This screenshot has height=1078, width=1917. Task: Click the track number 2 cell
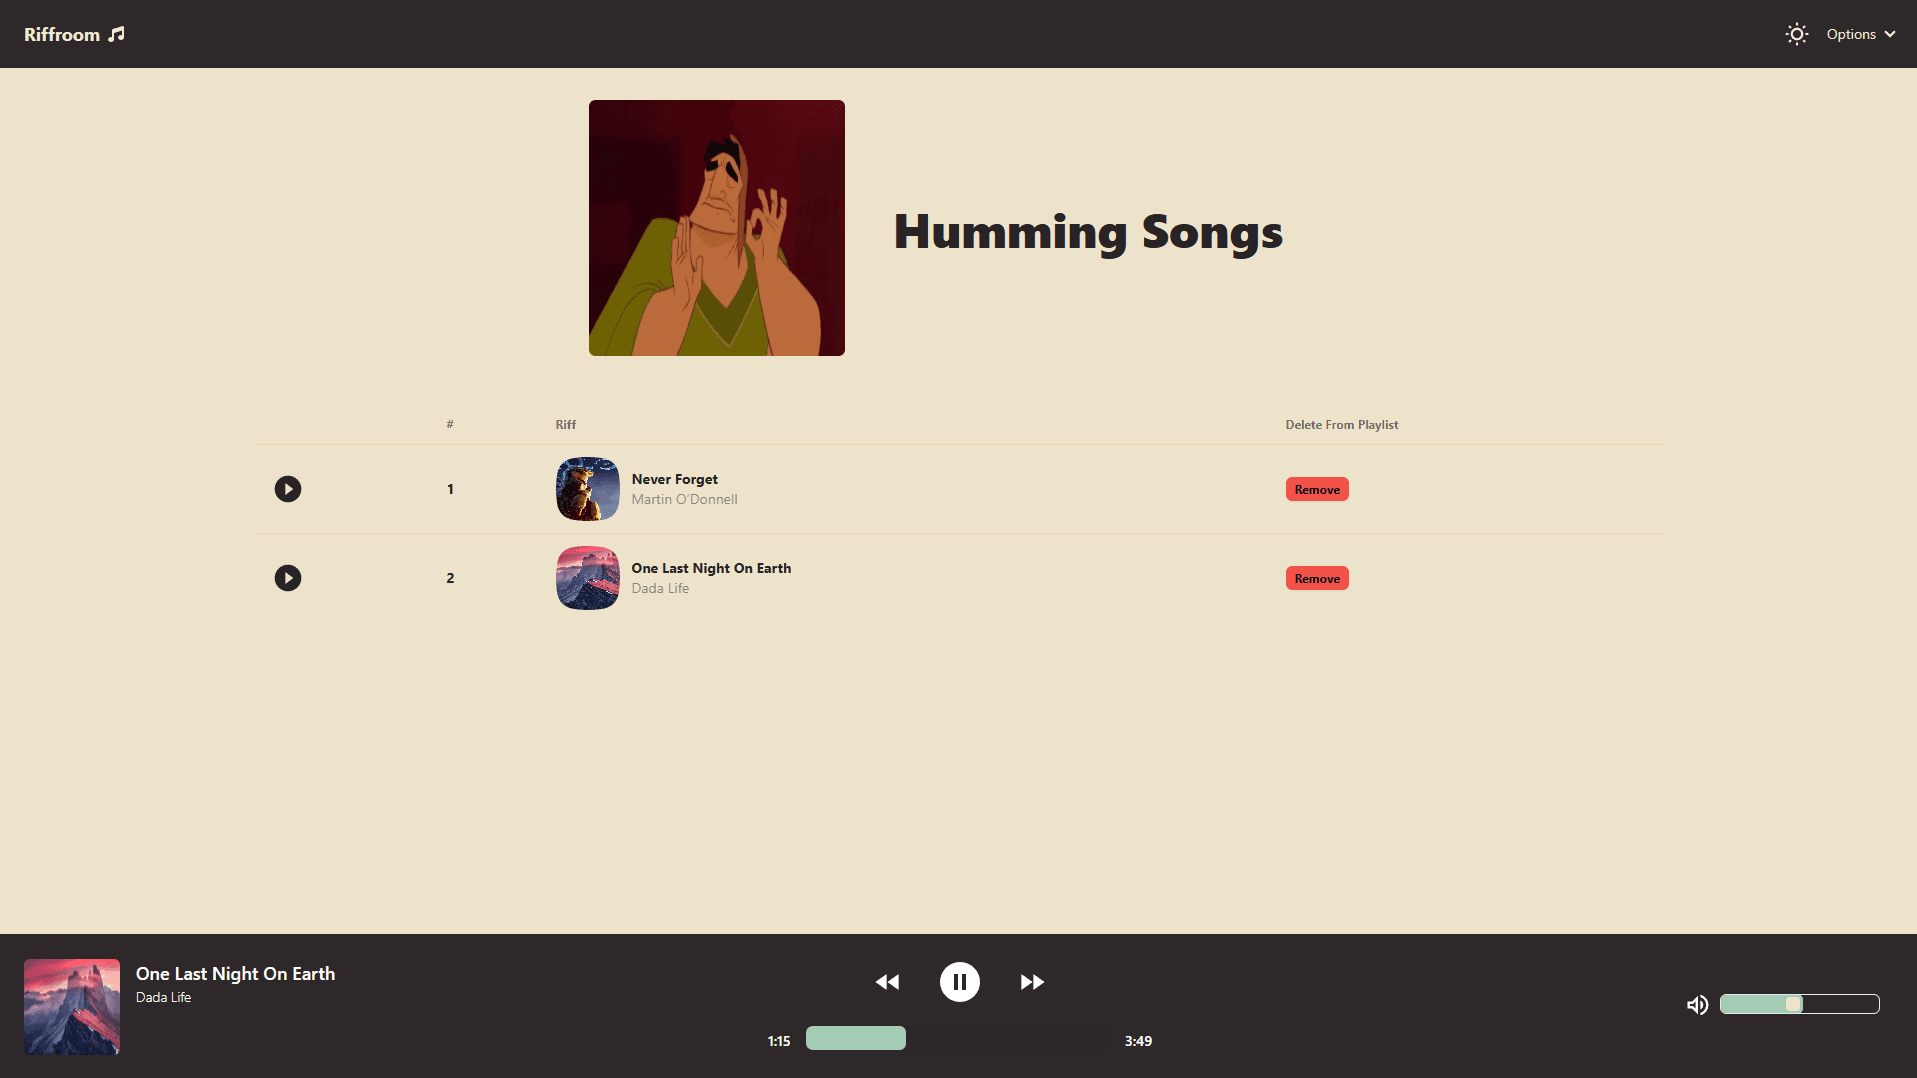point(450,578)
